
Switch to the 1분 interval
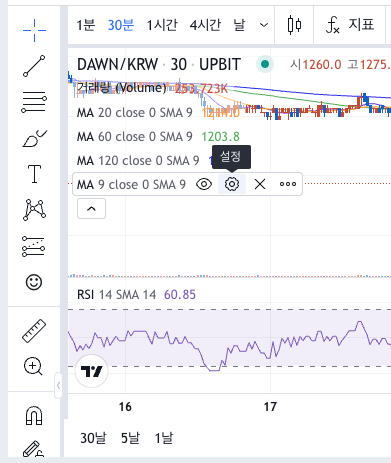click(x=86, y=25)
